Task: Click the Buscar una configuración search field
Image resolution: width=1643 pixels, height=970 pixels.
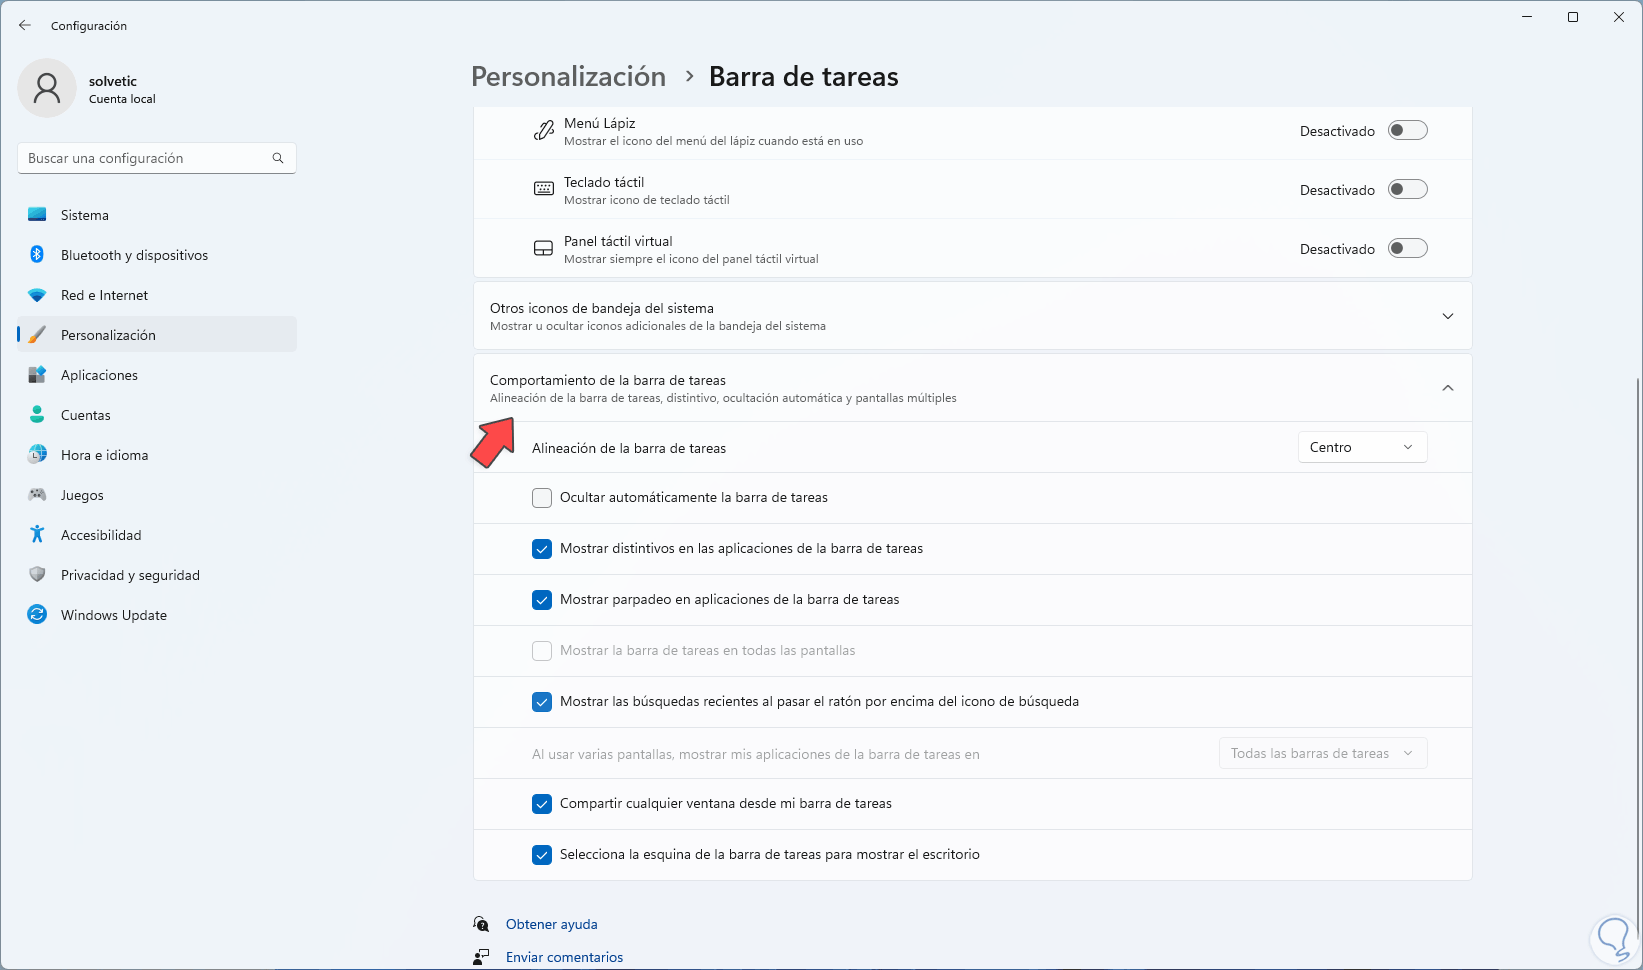Action: point(145,158)
